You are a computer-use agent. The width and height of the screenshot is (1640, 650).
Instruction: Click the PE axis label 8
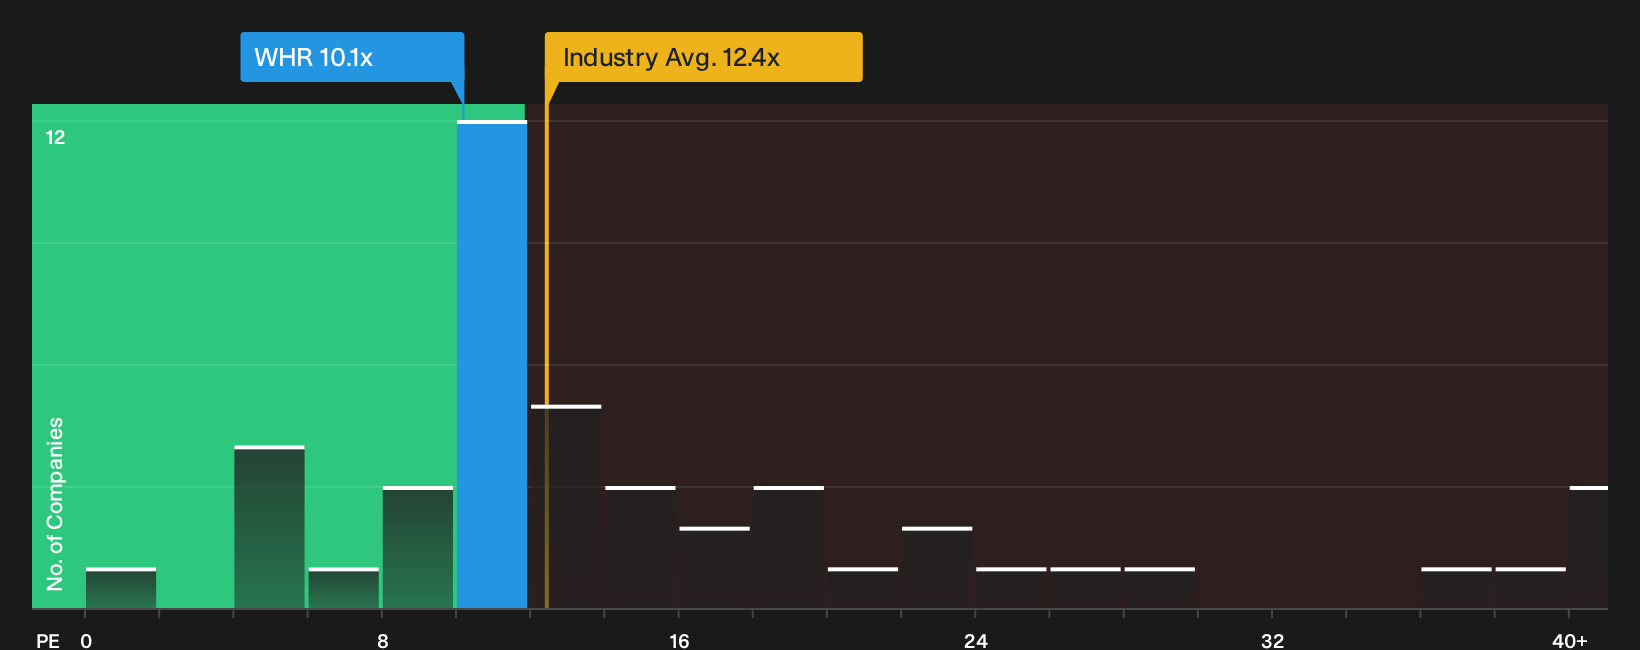tap(383, 640)
